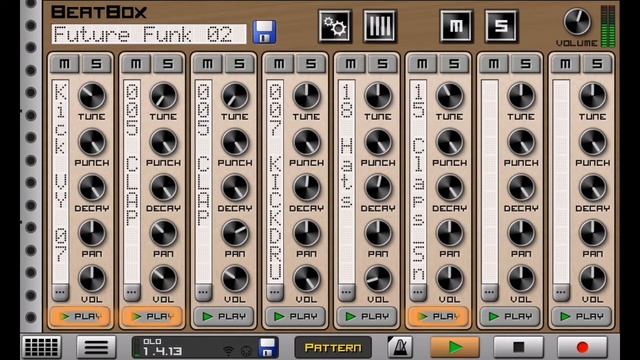Image resolution: width=640 pixels, height=360 pixels.
Task: Click the wifi sync icon in display
Action: tap(229, 350)
